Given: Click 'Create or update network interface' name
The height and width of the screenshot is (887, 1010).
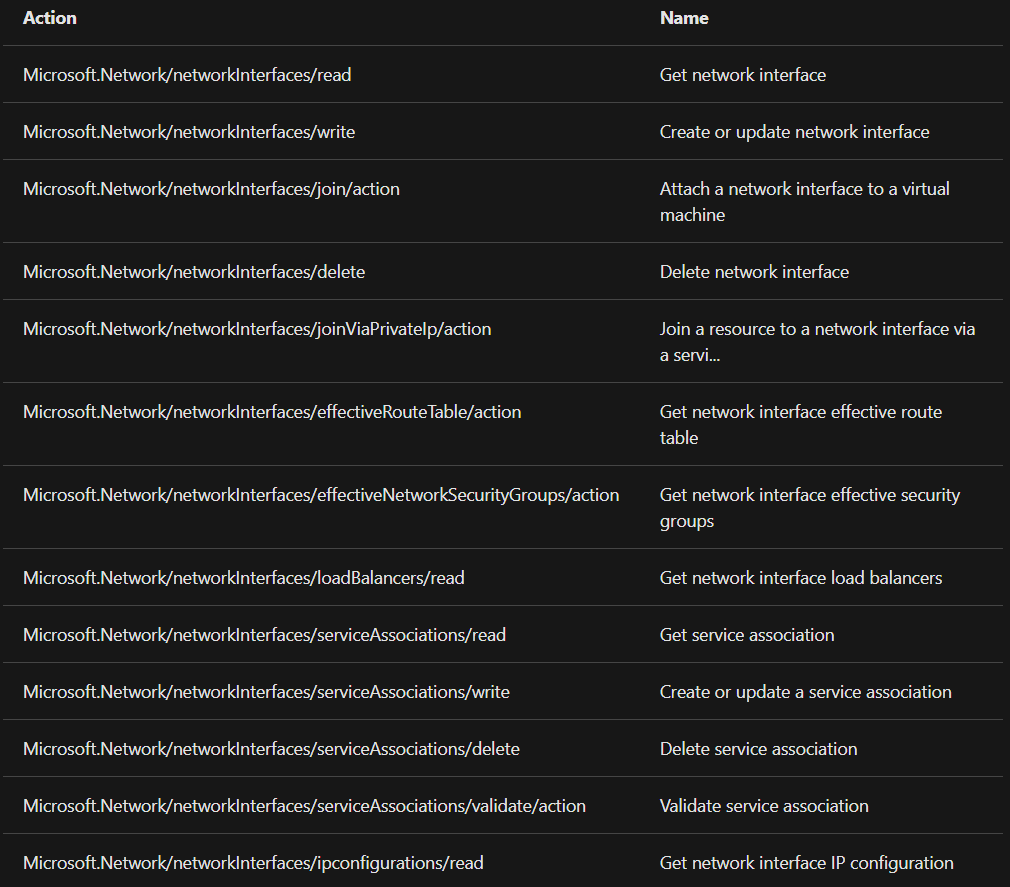Looking at the screenshot, I should (795, 132).
